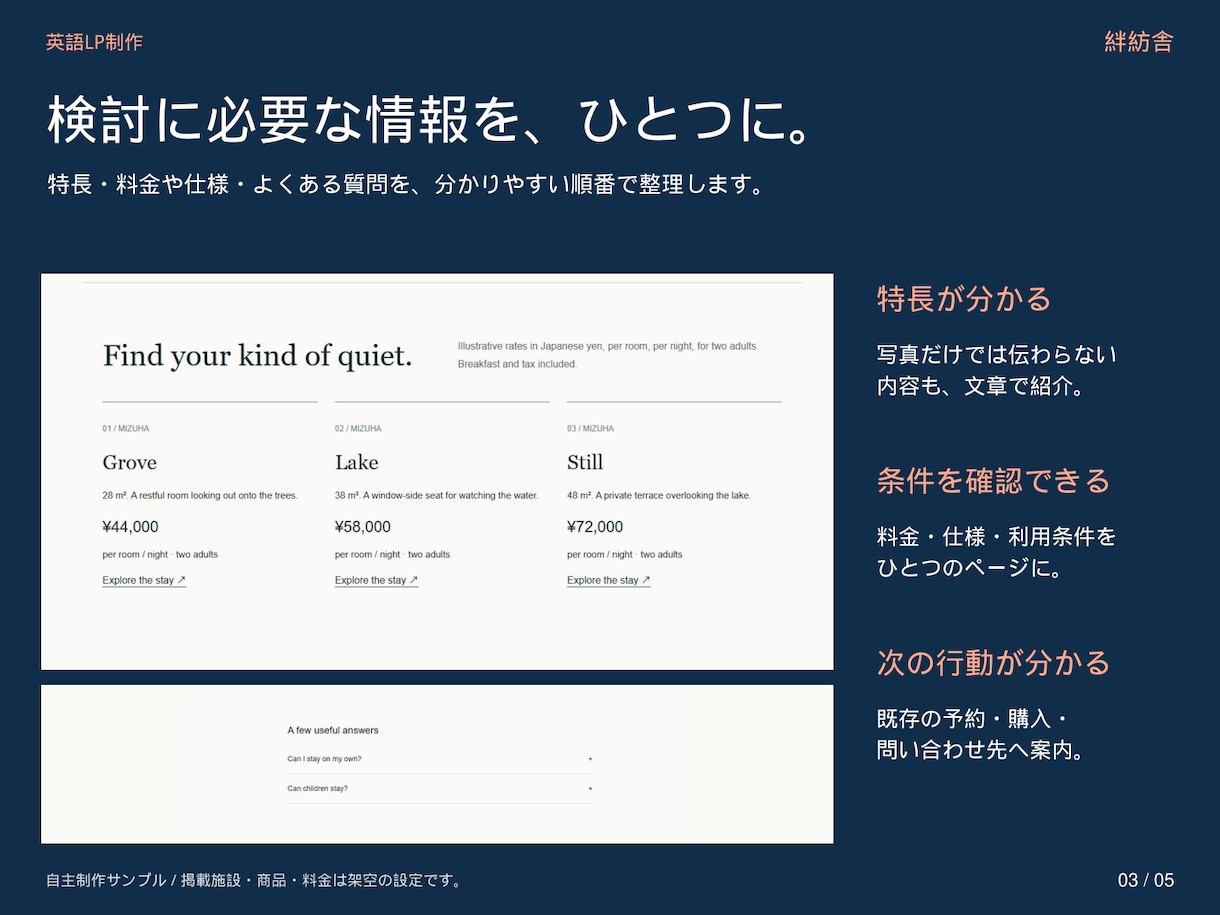
Task: Click the main title '検討に必要な情報を、ひとつに。'
Action: [x=430, y=121]
